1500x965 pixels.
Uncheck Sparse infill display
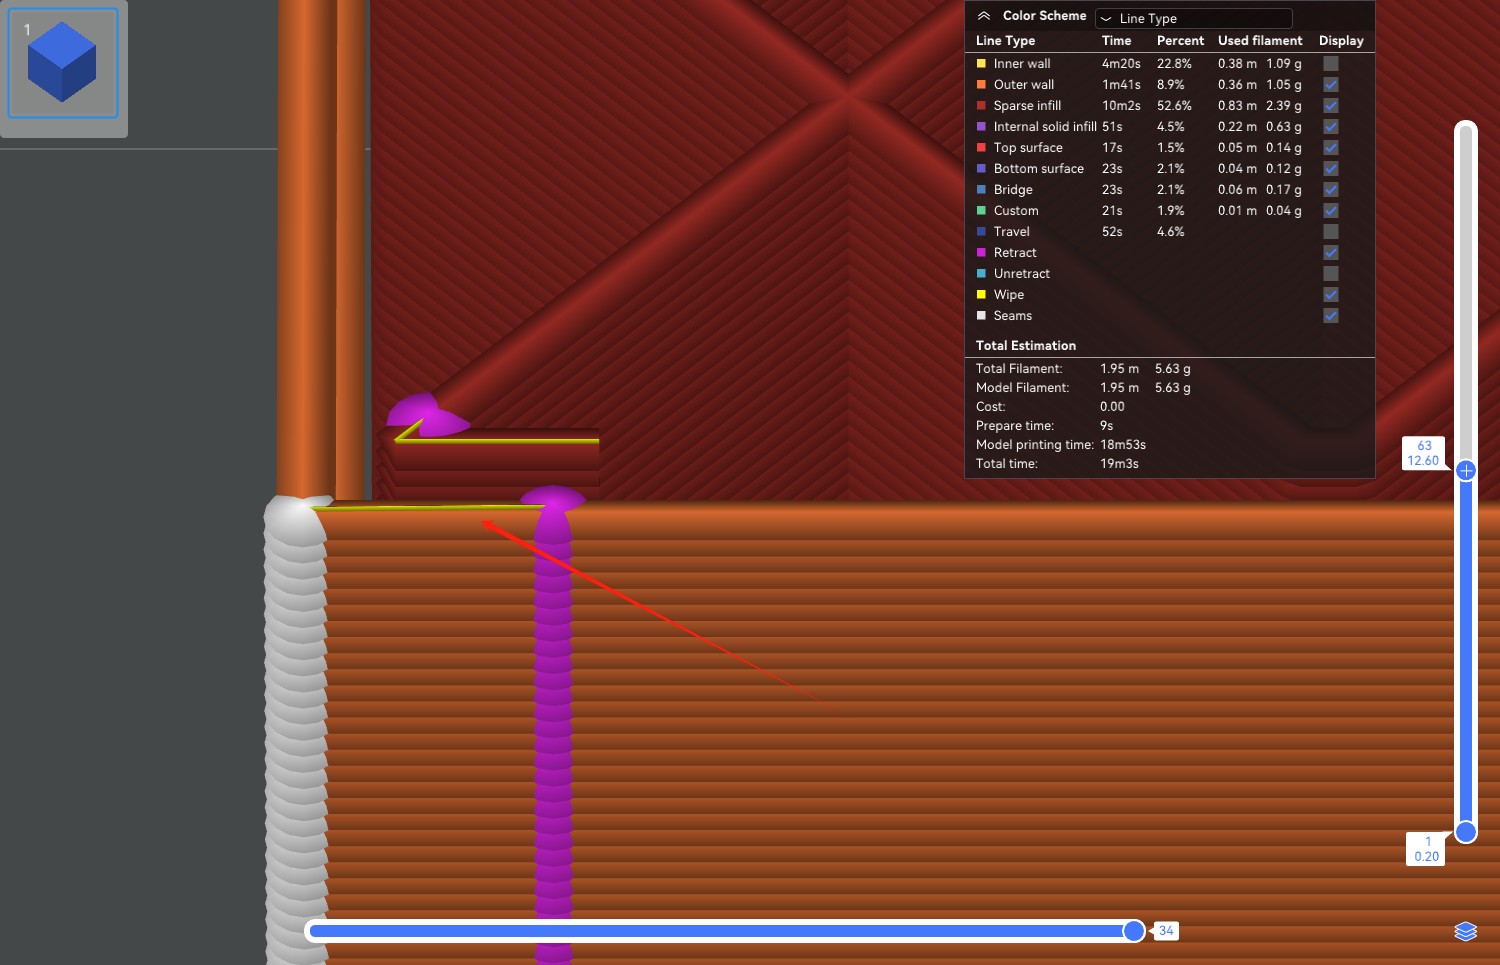[x=1331, y=106]
